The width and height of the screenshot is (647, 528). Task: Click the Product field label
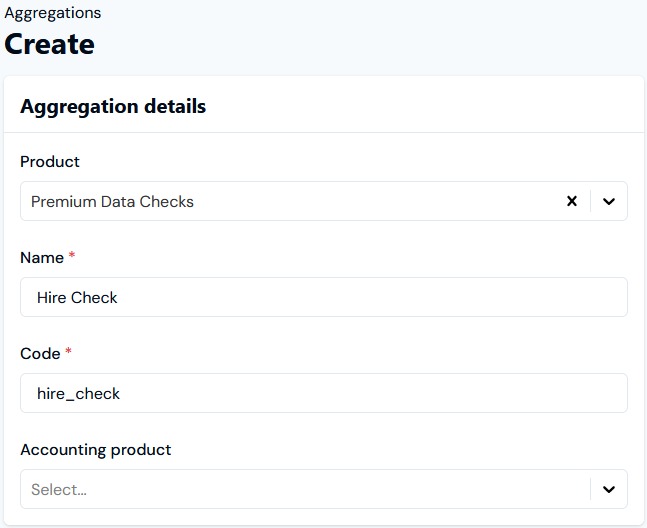[x=50, y=162]
